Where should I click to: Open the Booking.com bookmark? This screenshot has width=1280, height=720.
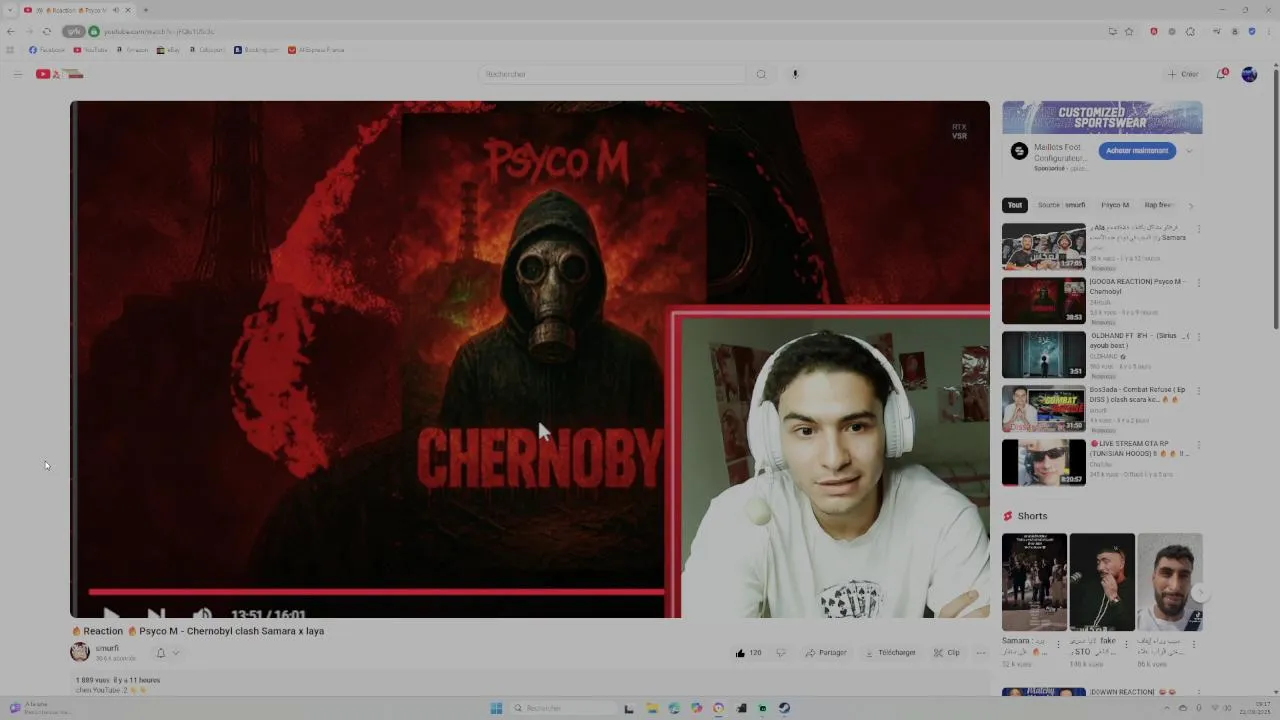pos(256,50)
